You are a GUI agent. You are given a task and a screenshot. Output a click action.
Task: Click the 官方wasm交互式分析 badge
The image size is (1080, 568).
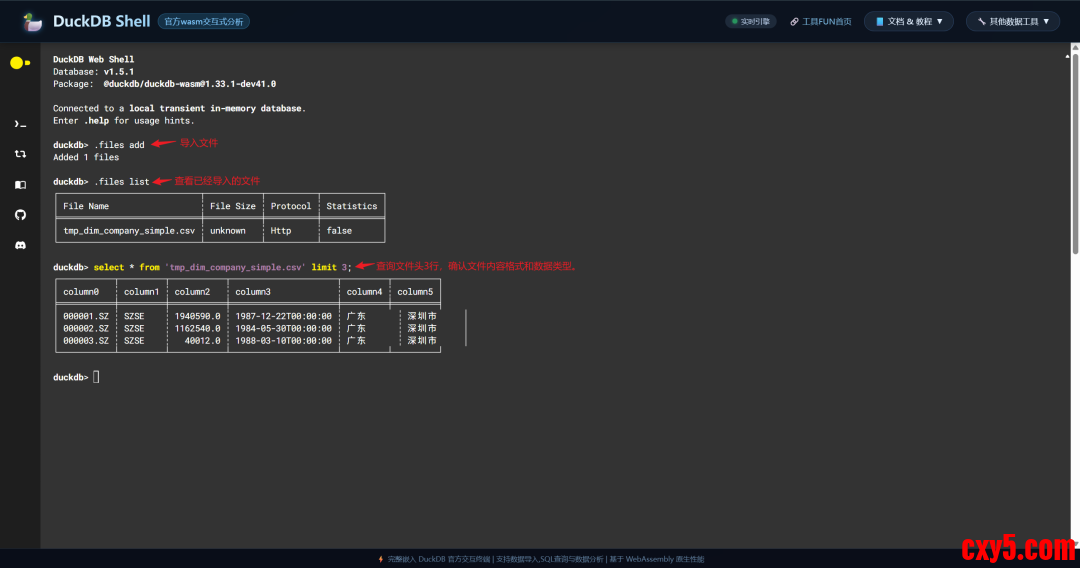tap(204, 21)
